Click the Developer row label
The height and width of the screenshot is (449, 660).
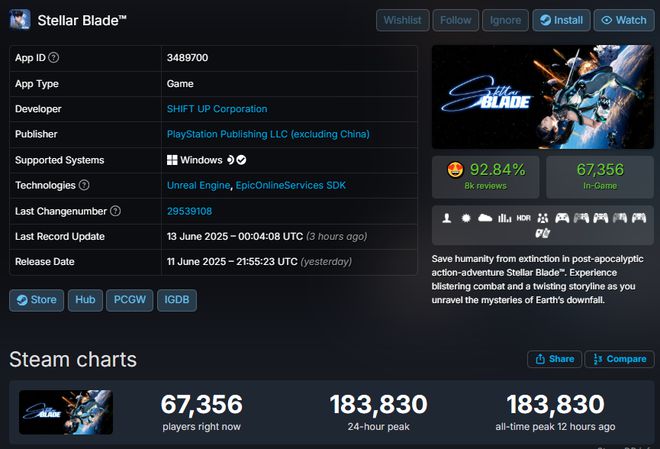[x=38, y=109]
